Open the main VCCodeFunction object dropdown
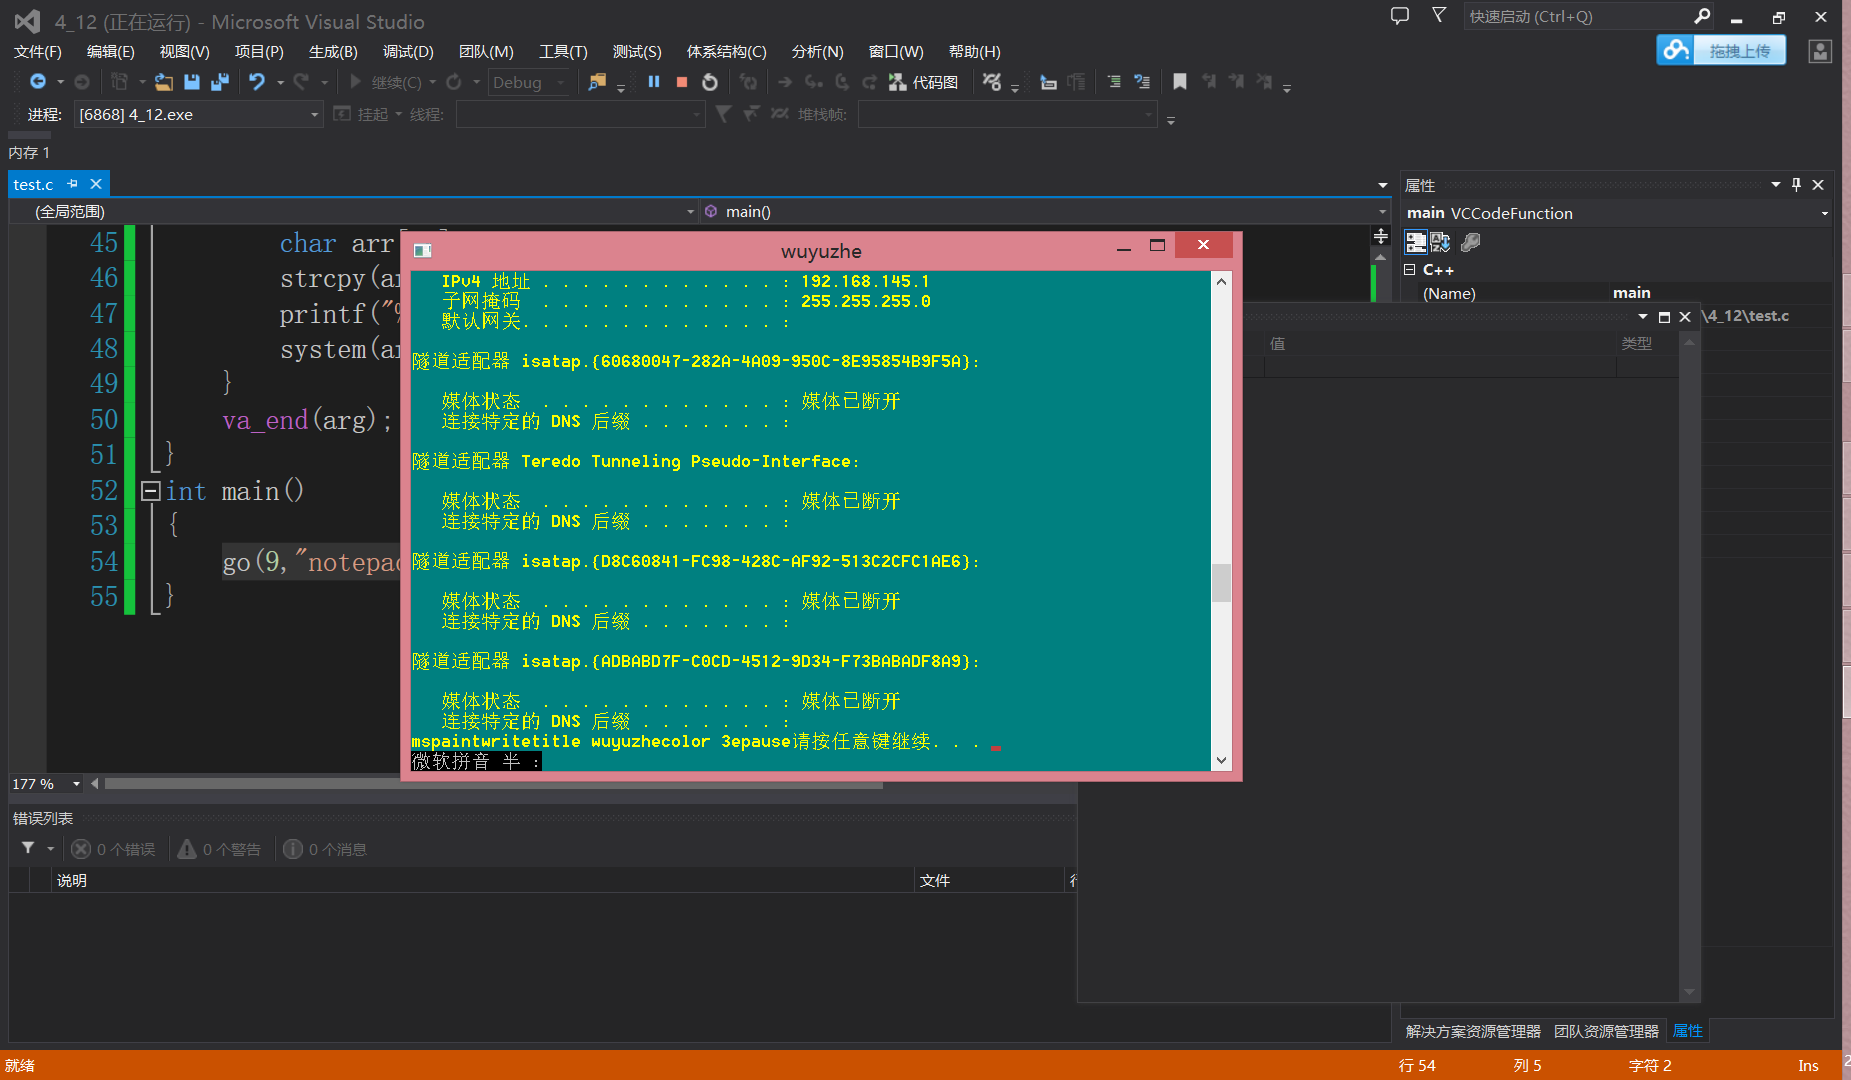 (1617, 213)
